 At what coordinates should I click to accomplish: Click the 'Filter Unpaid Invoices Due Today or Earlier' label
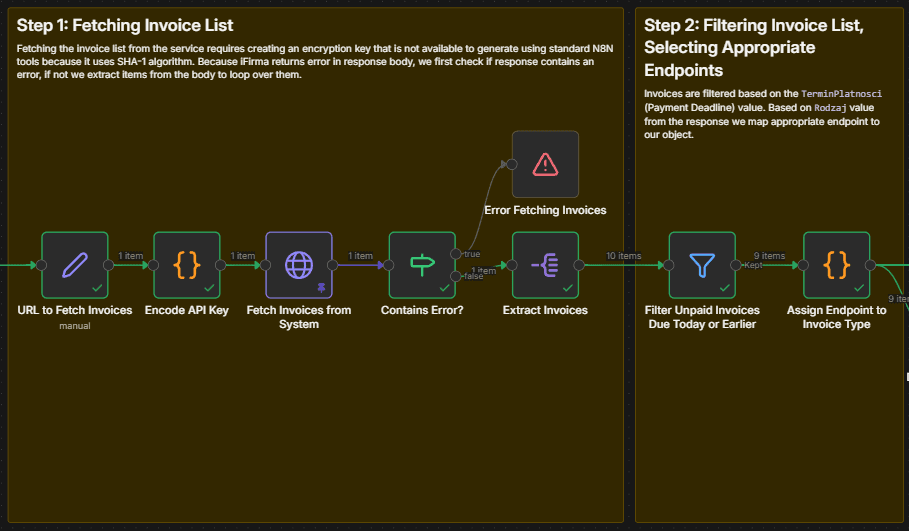pos(702,317)
